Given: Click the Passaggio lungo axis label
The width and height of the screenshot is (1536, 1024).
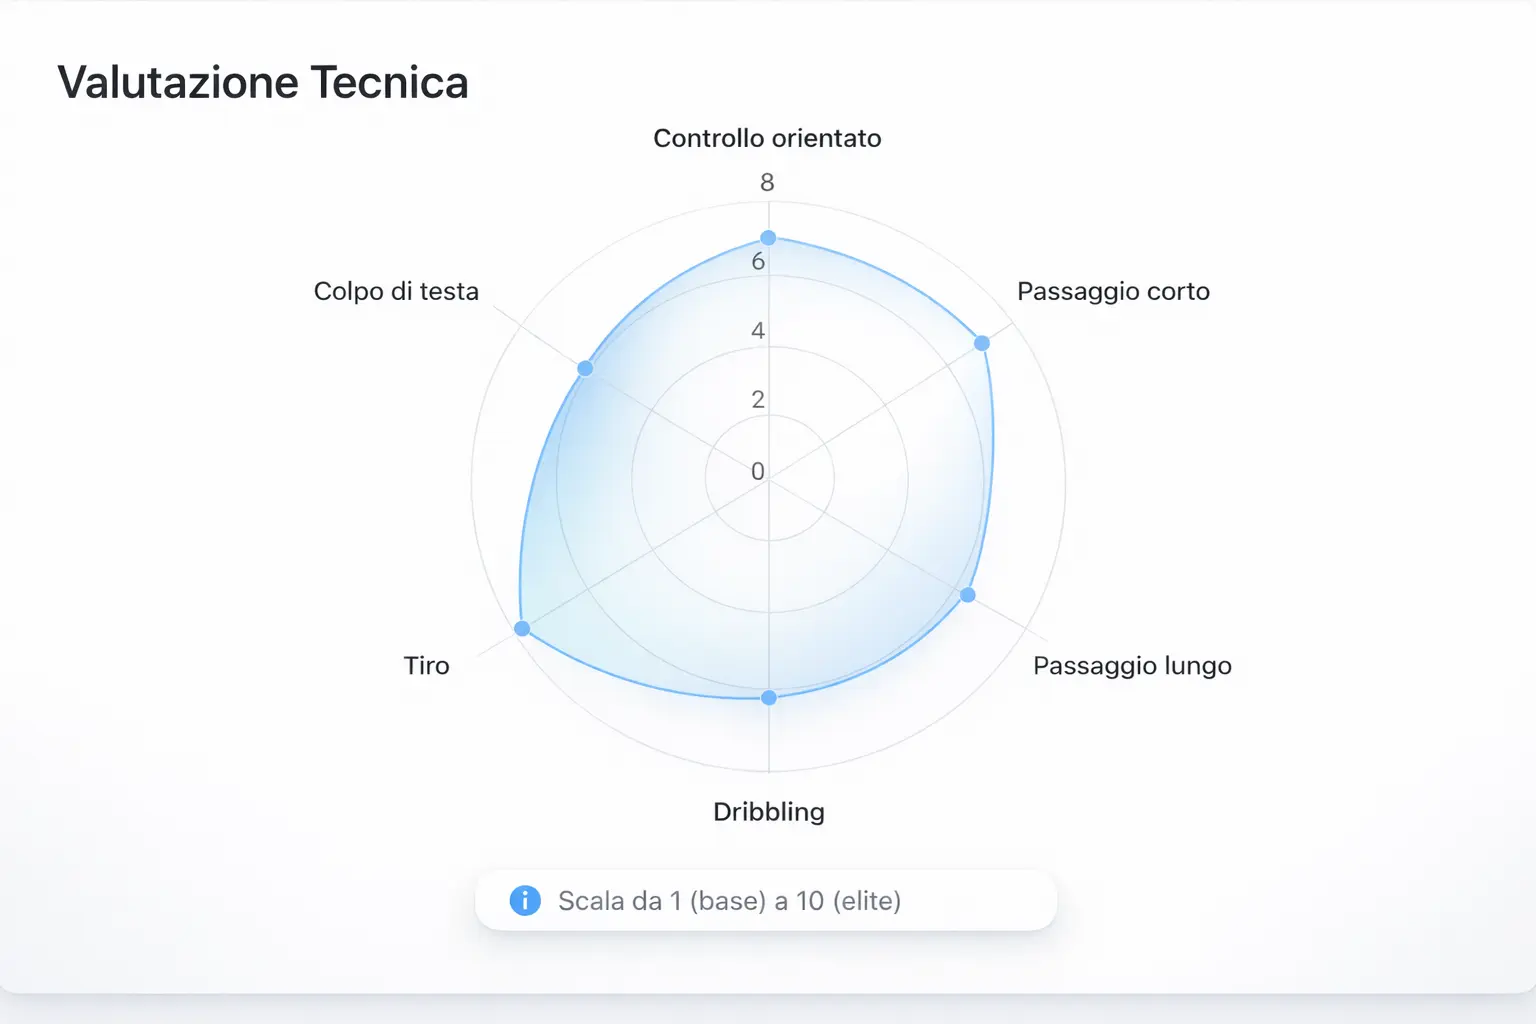Looking at the screenshot, I should coord(1132,666).
